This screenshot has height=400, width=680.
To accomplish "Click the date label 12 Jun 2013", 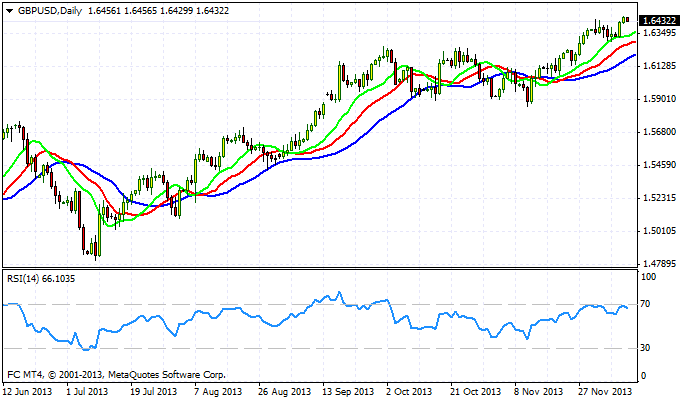I will point(27,391).
